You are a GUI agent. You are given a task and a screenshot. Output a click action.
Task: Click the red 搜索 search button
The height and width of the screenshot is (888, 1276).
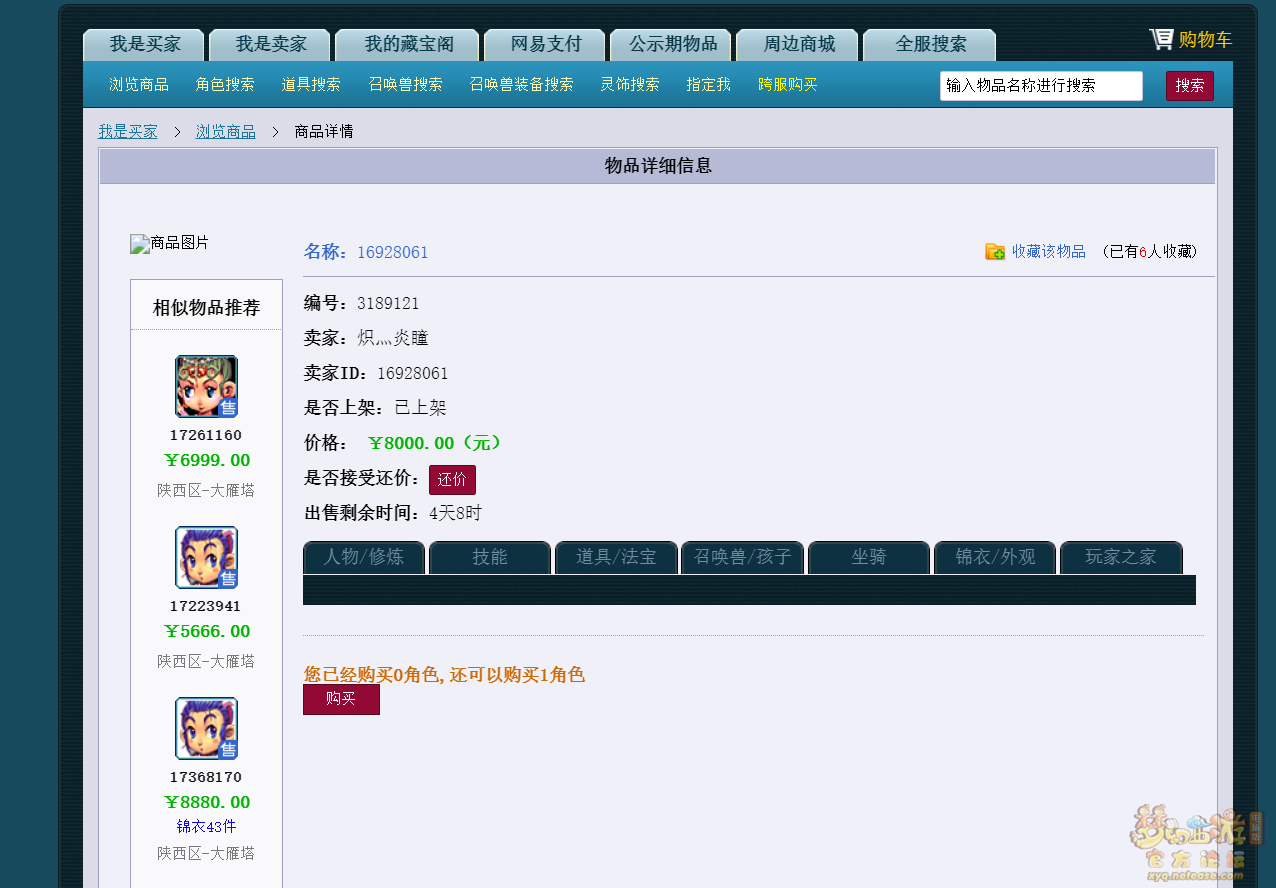coord(1189,86)
